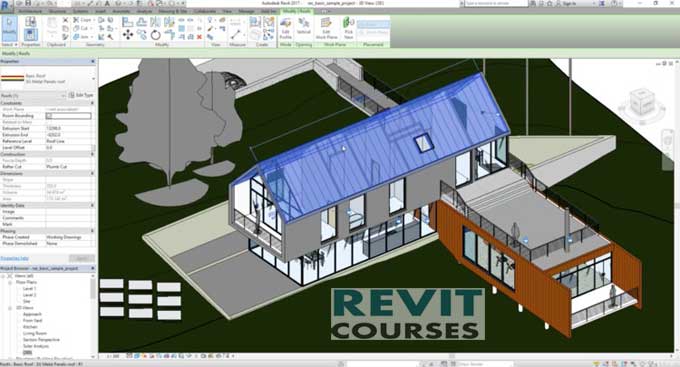680x367 pixels.
Task: Open the Structure ribbon tab
Action: click(x=58, y=11)
